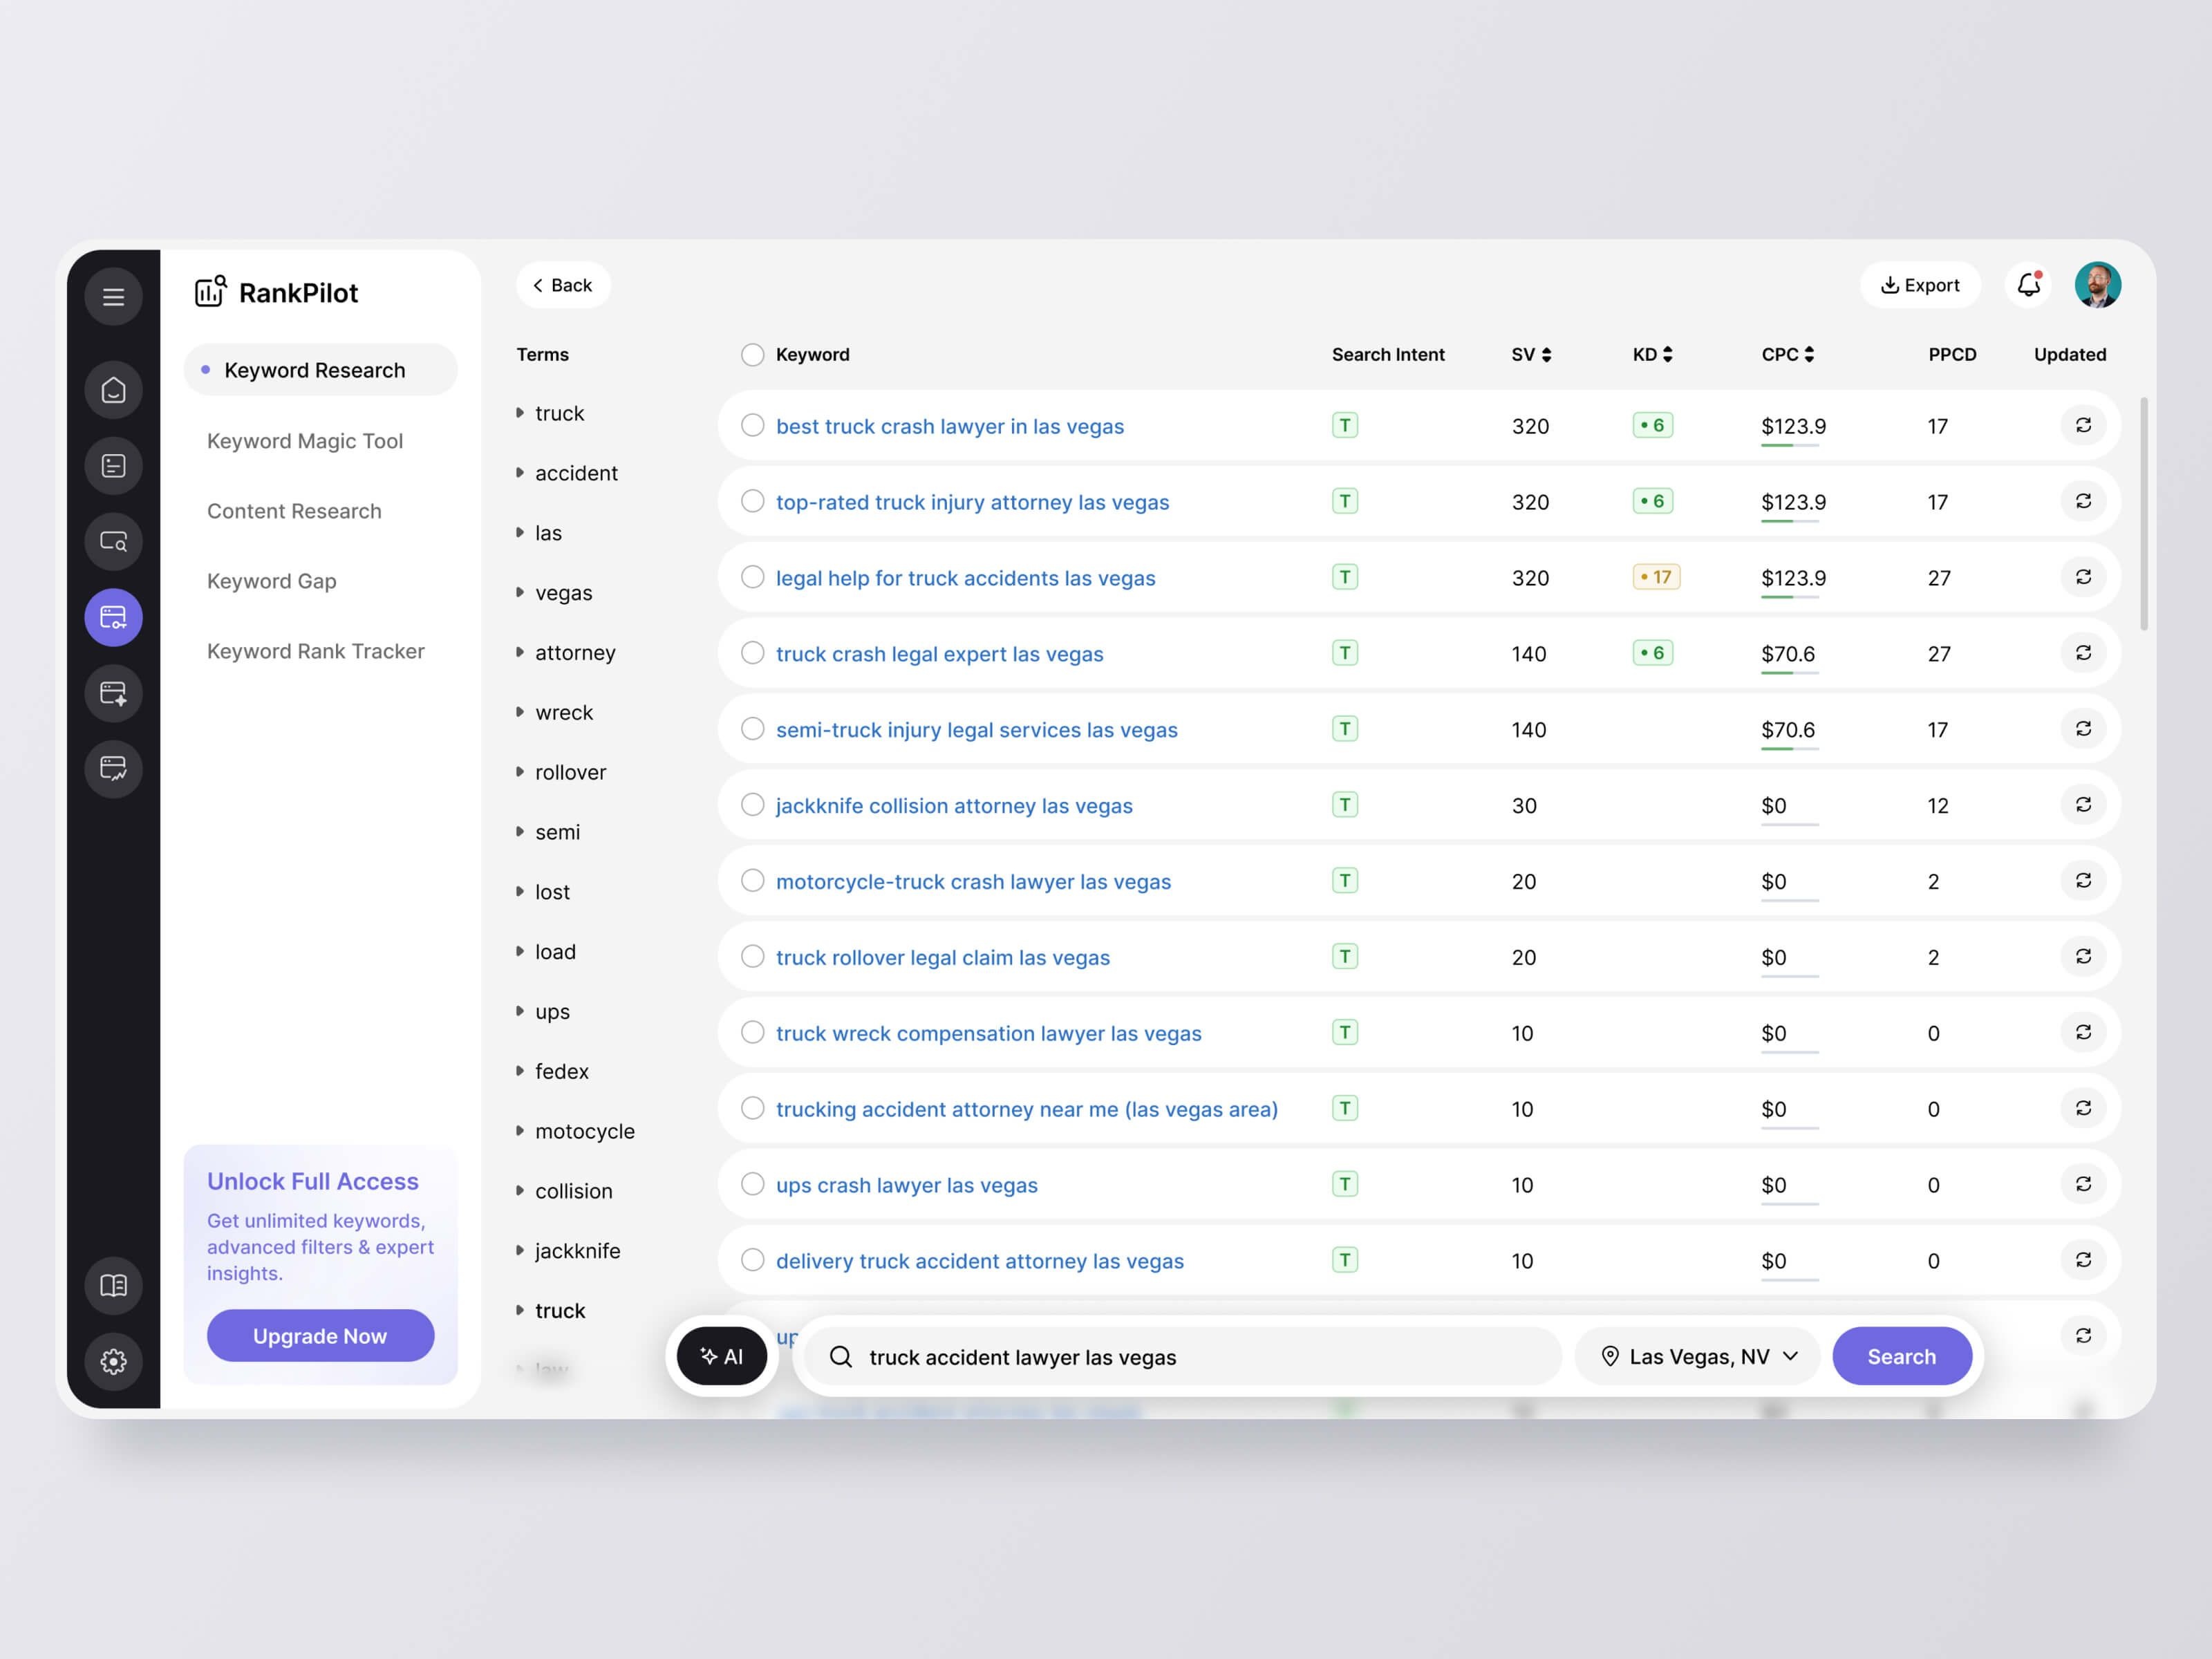The width and height of the screenshot is (2212, 1659).
Task: Open Keyword Magic Tool menu item
Action: pyautogui.click(x=304, y=441)
